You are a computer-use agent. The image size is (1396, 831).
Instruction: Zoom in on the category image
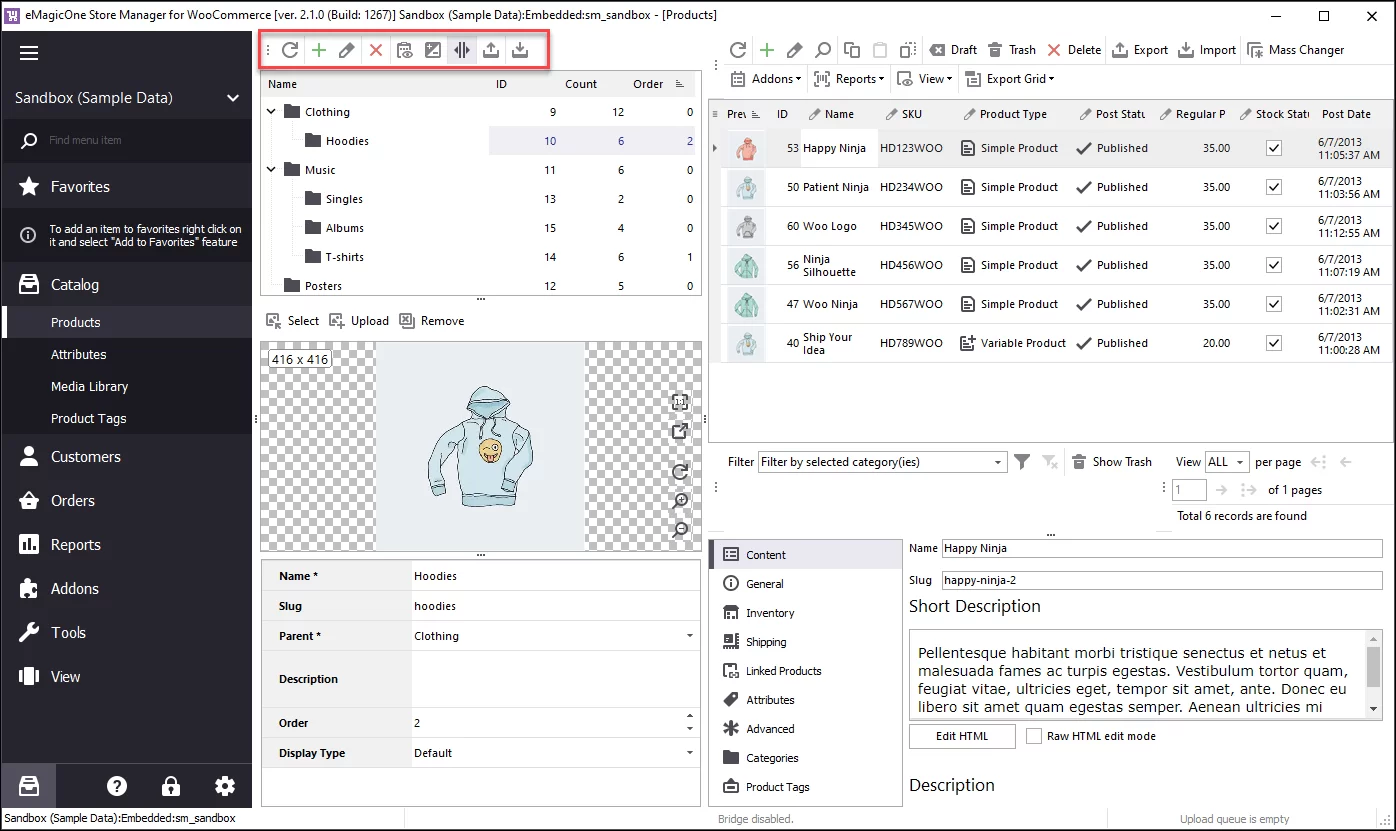pos(680,501)
